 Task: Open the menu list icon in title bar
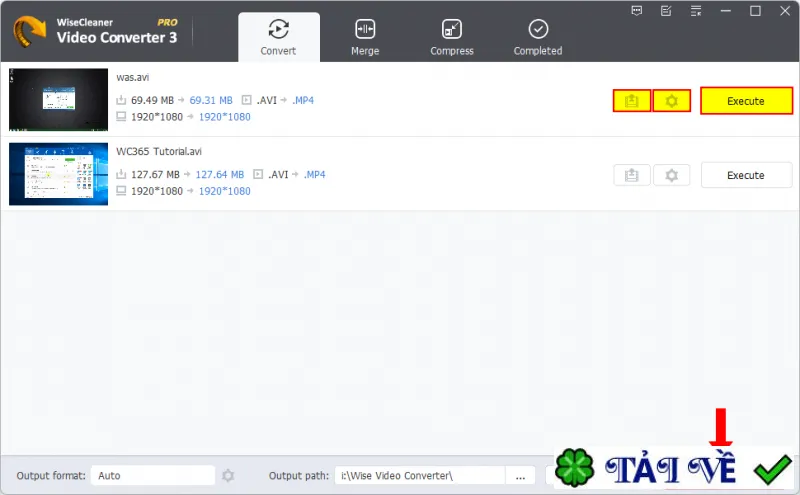pos(696,11)
